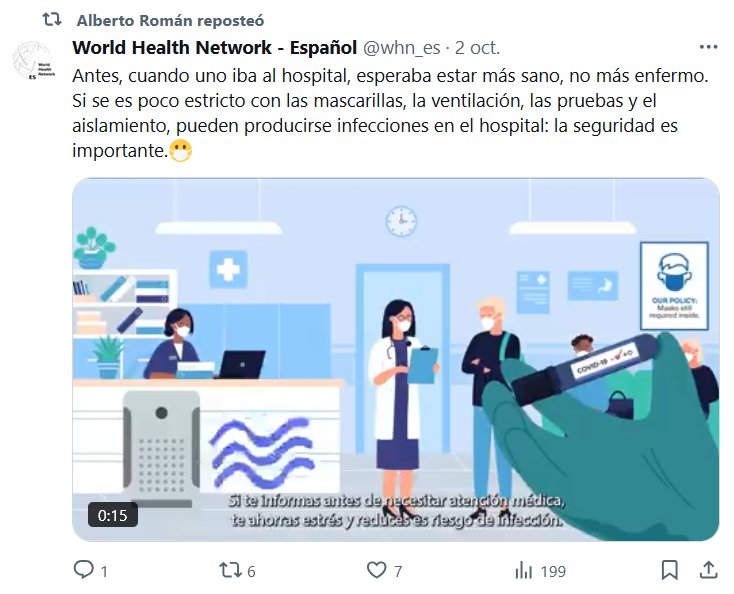Click the repost count 6
Image resolution: width=734 pixels, height=594 pixels.
[x=251, y=571]
